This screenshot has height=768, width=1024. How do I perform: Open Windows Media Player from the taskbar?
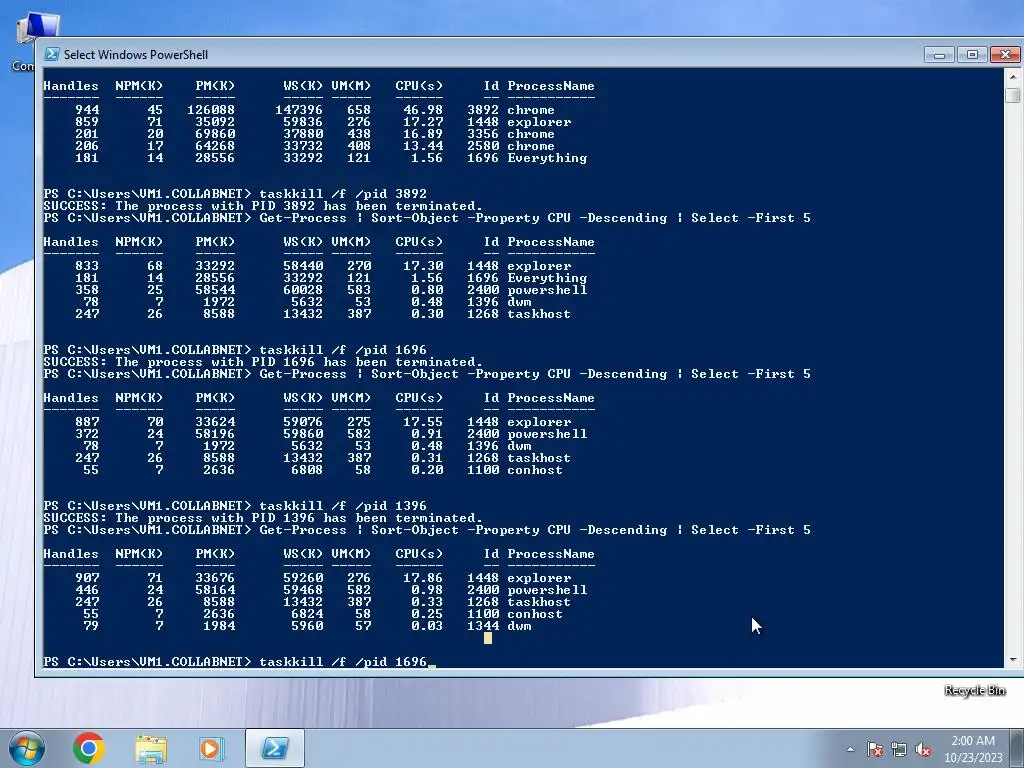click(x=211, y=749)
